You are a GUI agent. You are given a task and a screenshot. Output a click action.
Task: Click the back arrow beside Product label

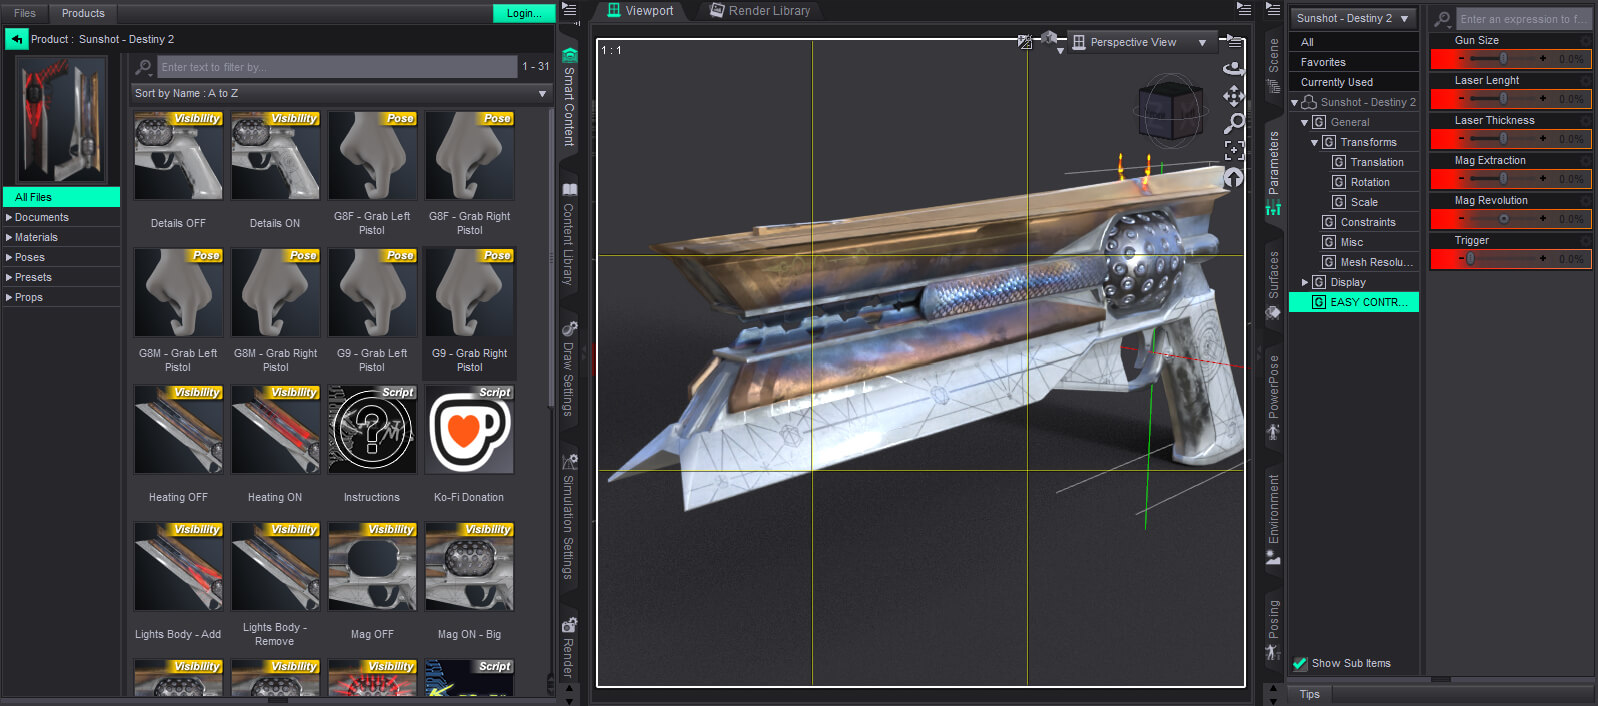pos(16,39)
